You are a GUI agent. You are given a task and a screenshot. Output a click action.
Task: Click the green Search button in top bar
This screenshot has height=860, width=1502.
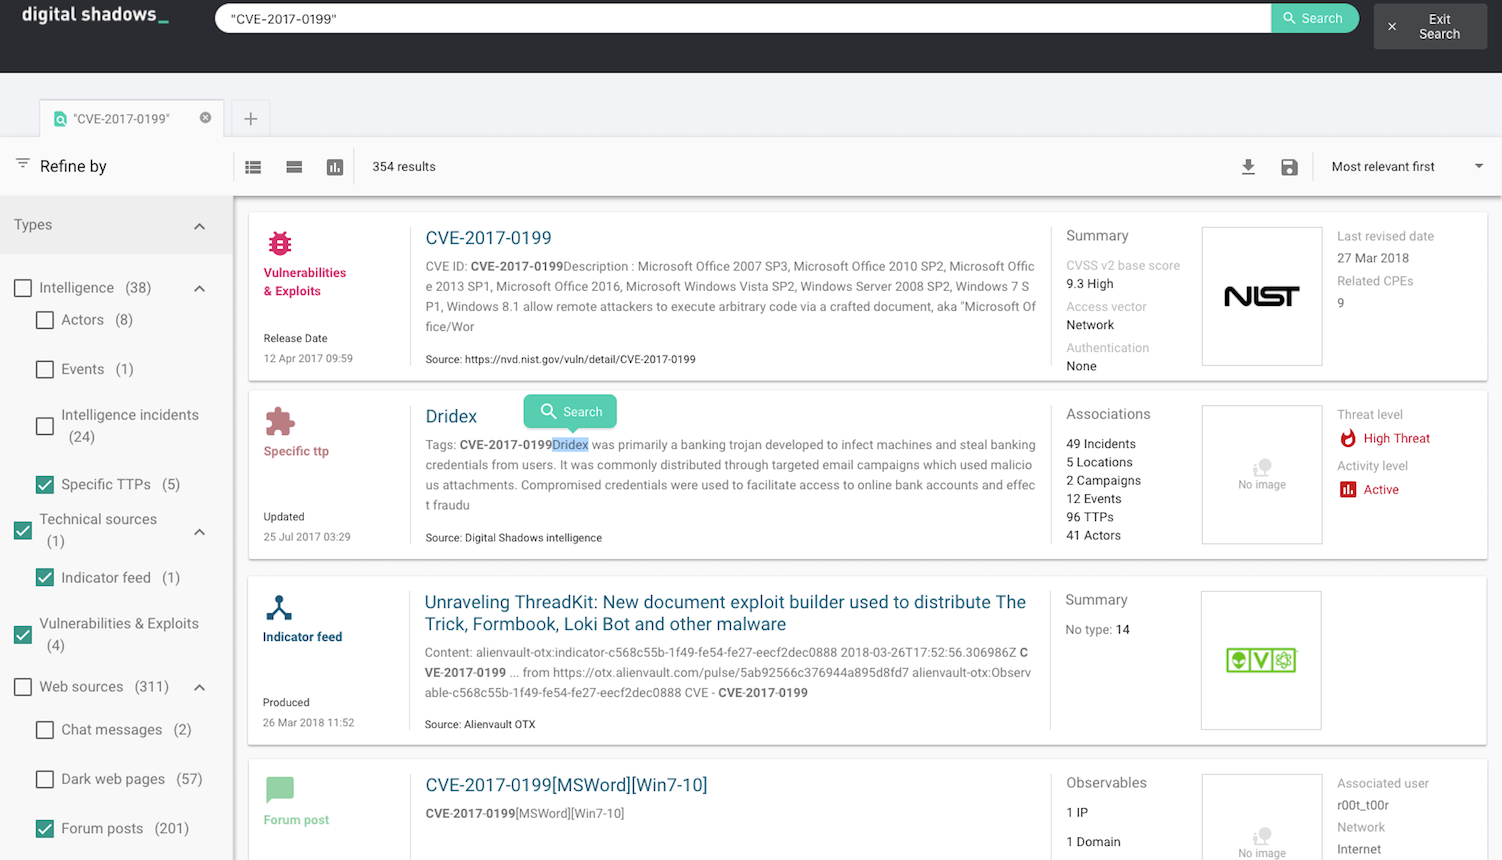click(x=1315, y=18)
